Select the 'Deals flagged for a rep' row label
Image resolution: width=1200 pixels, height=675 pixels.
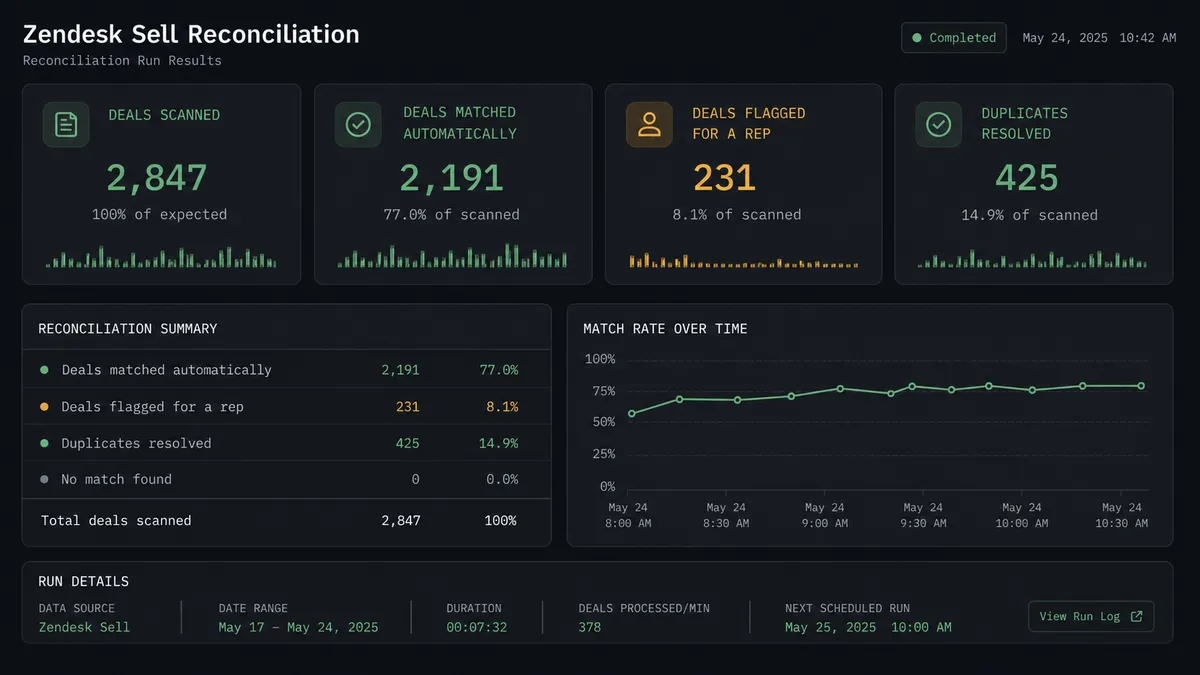coord(152,407)
